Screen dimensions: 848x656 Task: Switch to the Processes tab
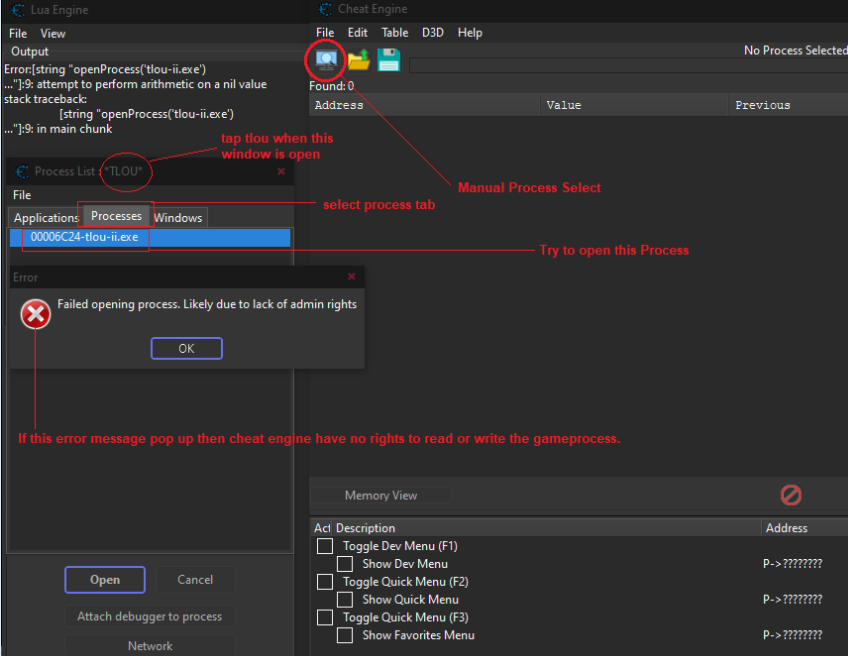coord(116,216)
